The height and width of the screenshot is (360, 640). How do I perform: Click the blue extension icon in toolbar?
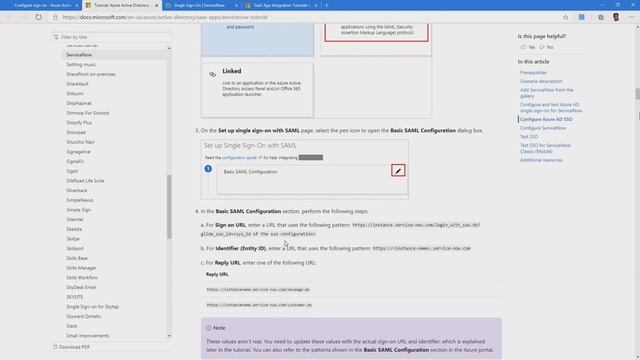[581, 17]
